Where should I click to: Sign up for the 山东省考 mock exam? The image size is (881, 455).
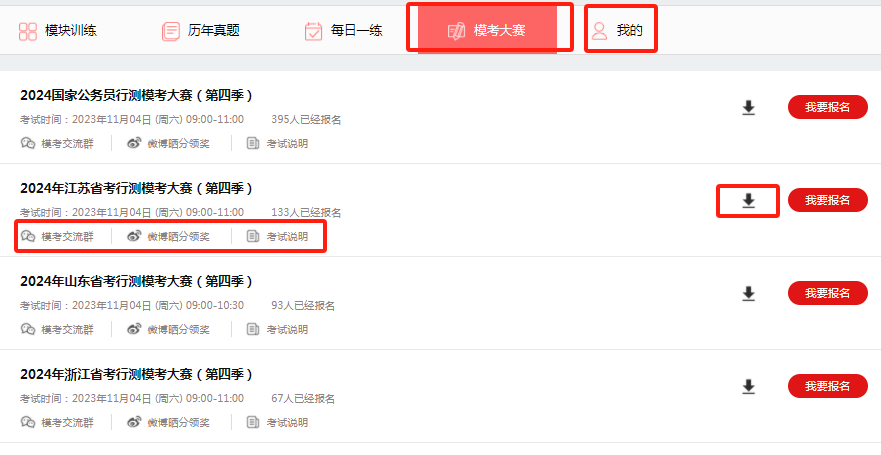coord(828,293)
